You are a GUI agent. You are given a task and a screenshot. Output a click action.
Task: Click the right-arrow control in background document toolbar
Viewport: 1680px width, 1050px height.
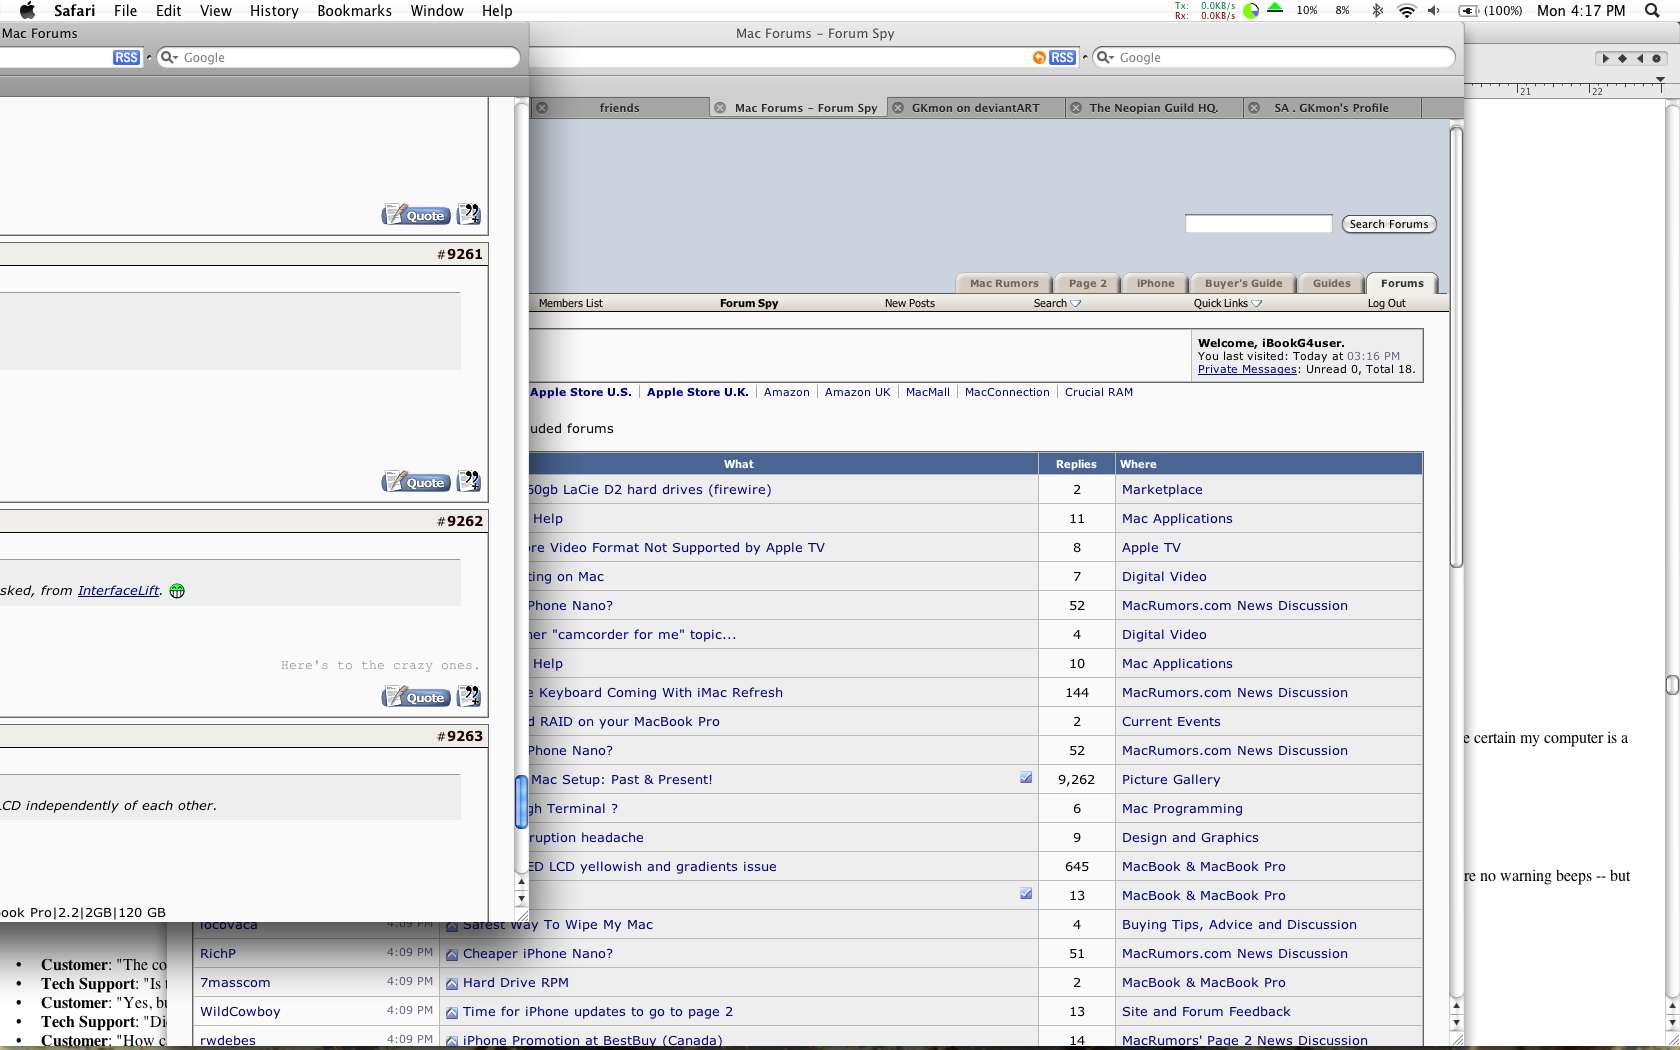[x=1605, y=58]
